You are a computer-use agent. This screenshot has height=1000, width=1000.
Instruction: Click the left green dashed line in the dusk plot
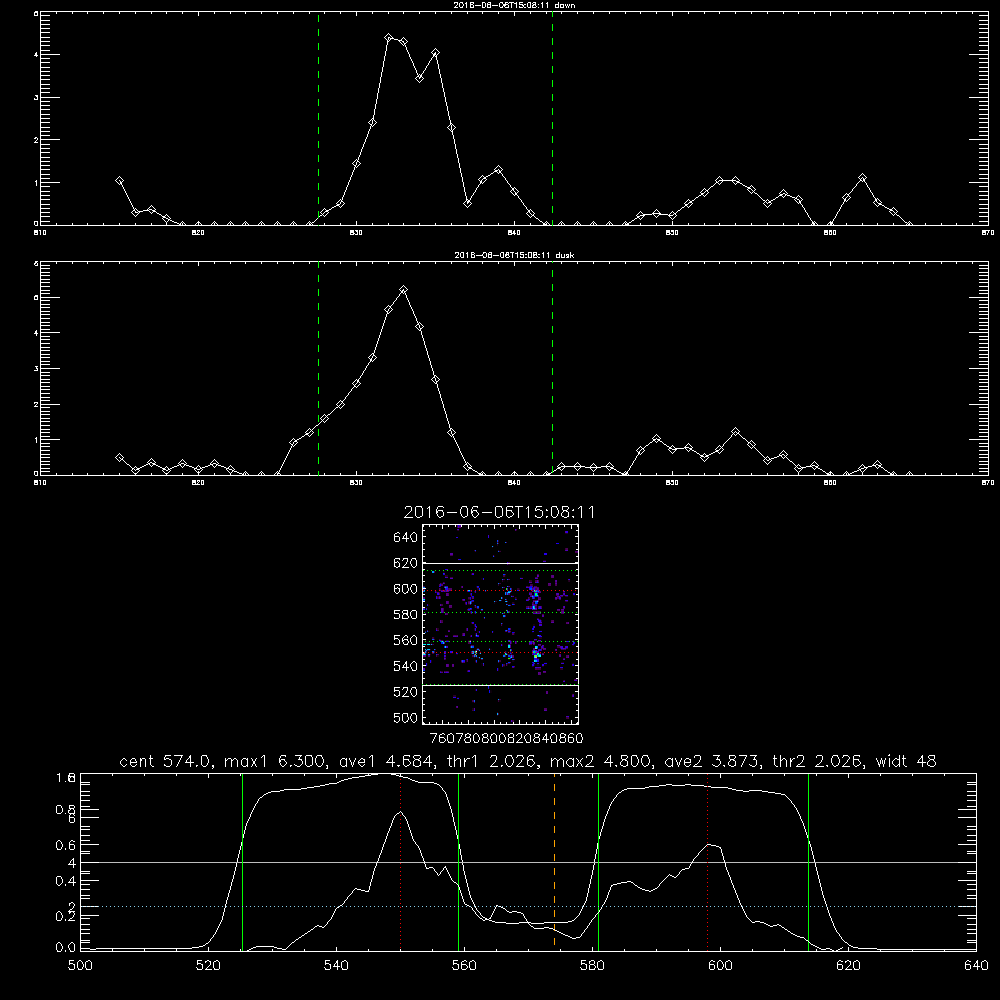pos(318,368)
